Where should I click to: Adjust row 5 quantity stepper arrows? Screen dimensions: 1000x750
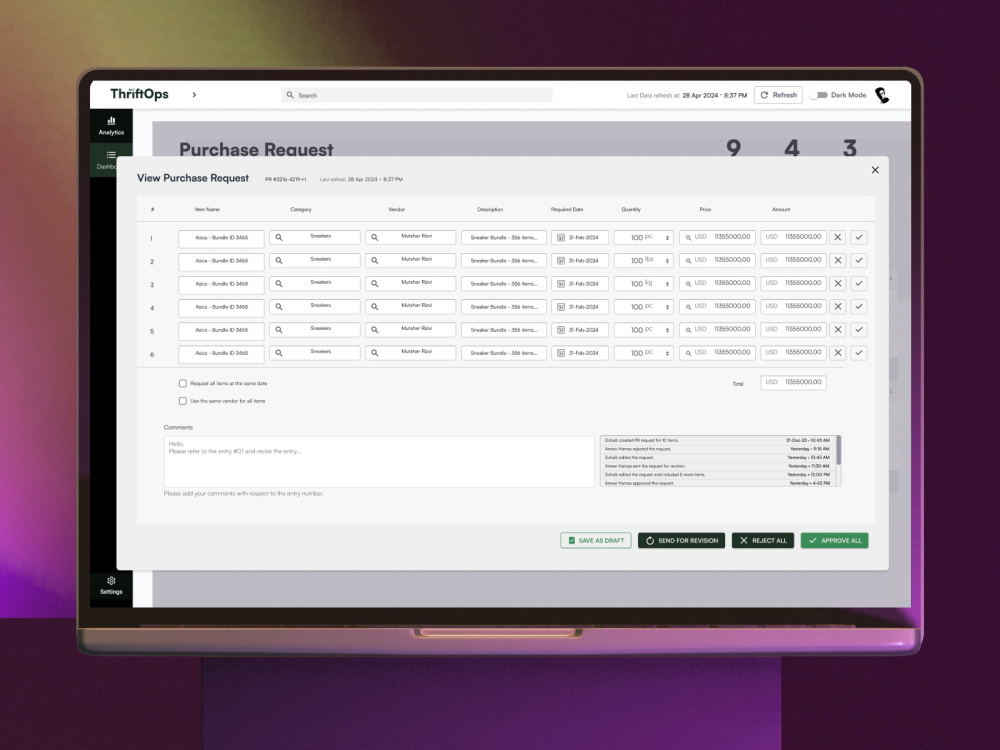(667, 330)
